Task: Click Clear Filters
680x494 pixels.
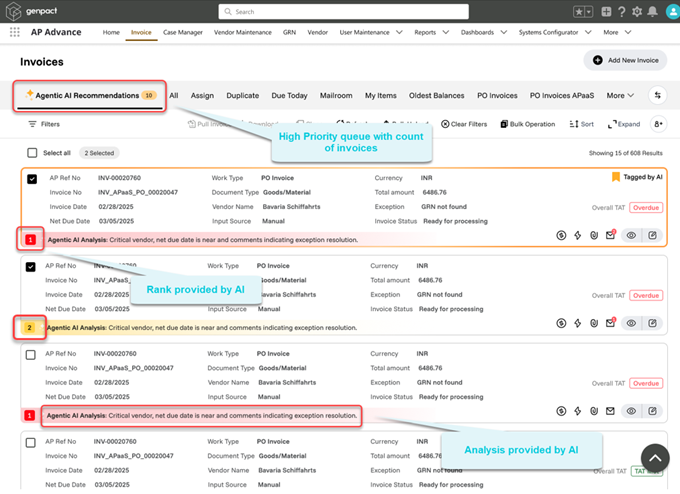Action: click(464, 124)
